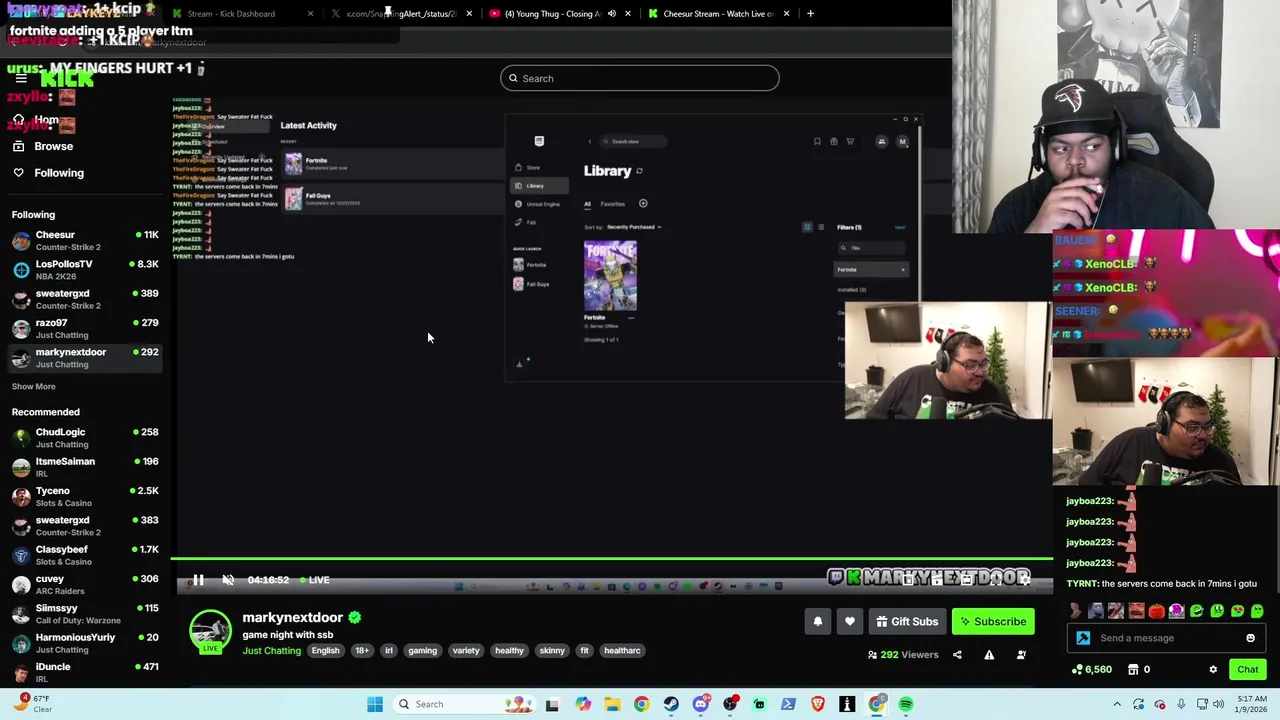This screenshot has height=720, width=1280.
Task: Open ItsmeIsmaien recommended channel
Action: tap(85, 467)
